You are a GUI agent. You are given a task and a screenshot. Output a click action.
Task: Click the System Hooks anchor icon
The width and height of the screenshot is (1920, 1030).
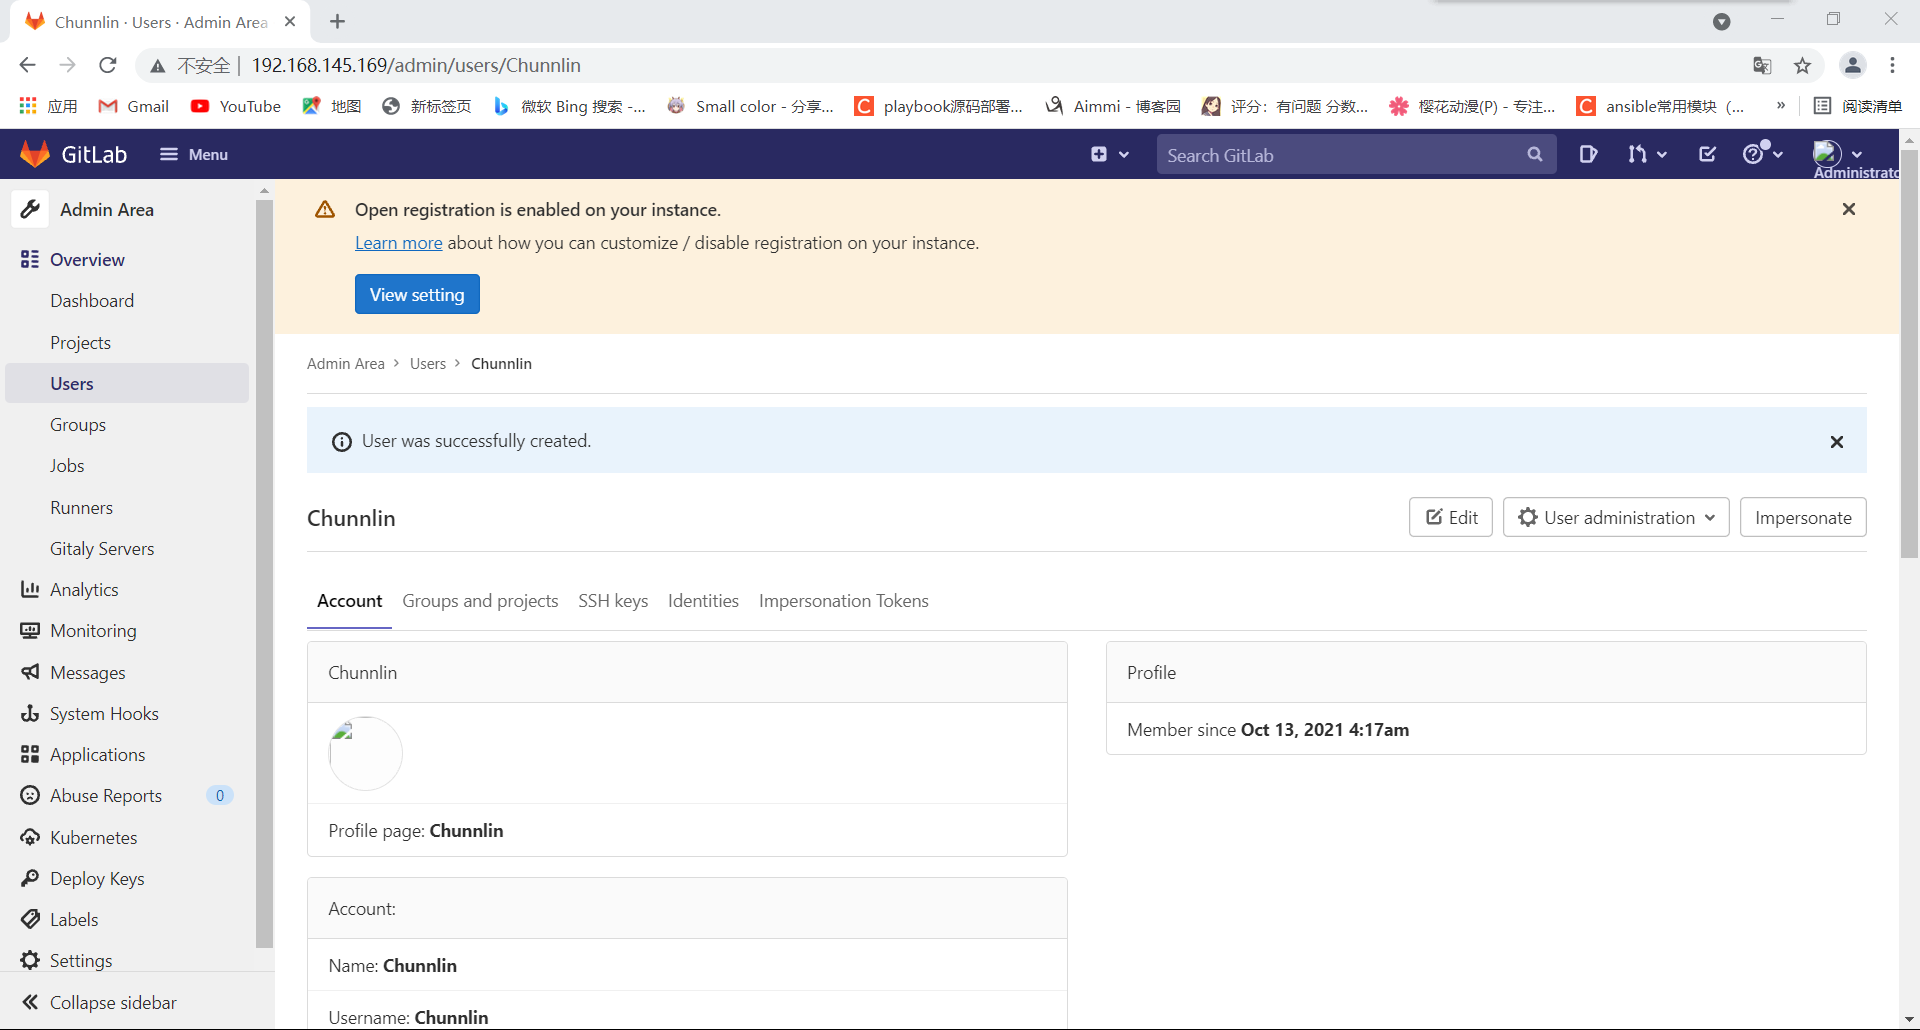(x=30, y=714)
